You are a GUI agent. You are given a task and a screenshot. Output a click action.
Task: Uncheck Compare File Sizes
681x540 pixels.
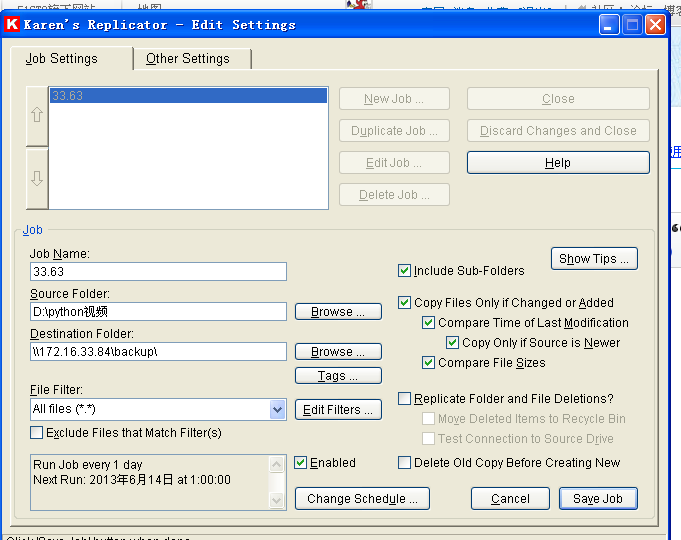coord(428,362)
